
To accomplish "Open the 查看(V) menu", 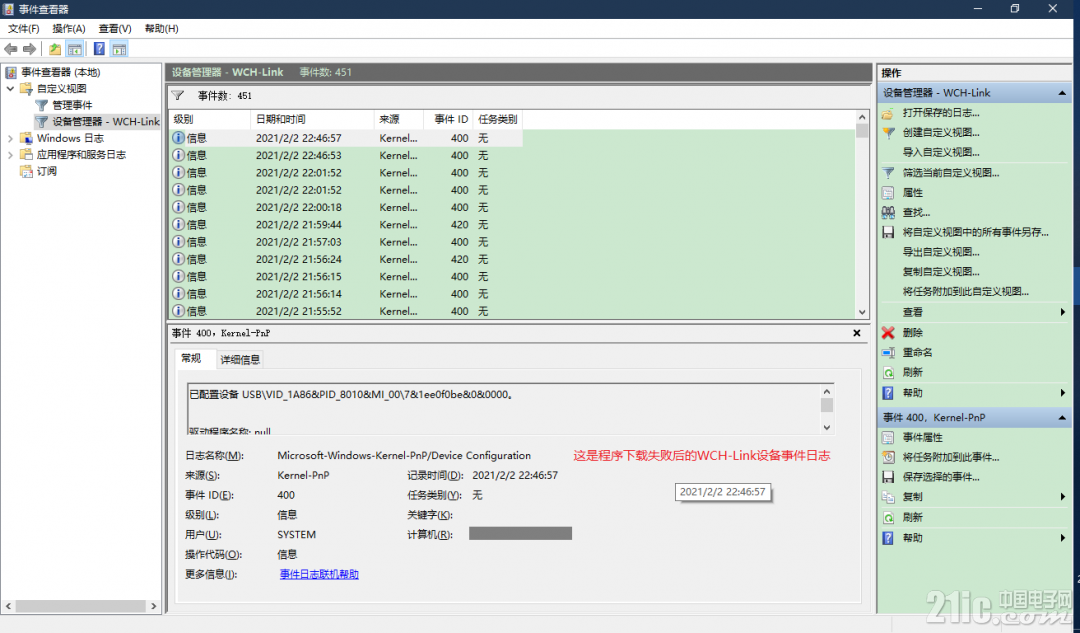I will (x=115, y=29).
